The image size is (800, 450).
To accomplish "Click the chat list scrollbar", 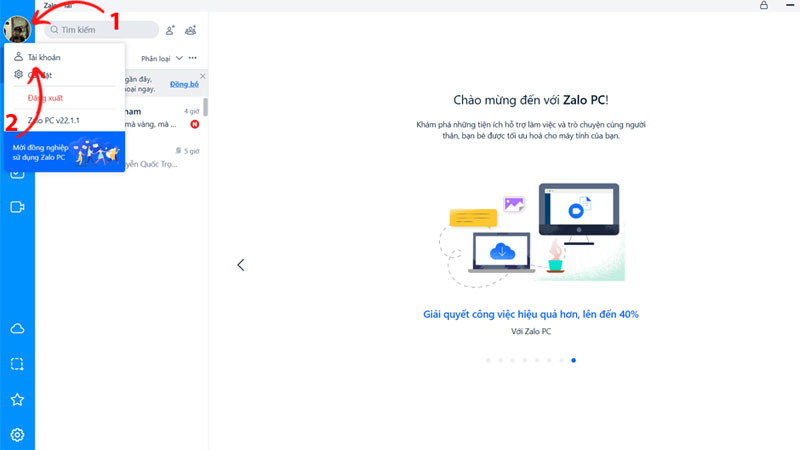I will point(206,107).
